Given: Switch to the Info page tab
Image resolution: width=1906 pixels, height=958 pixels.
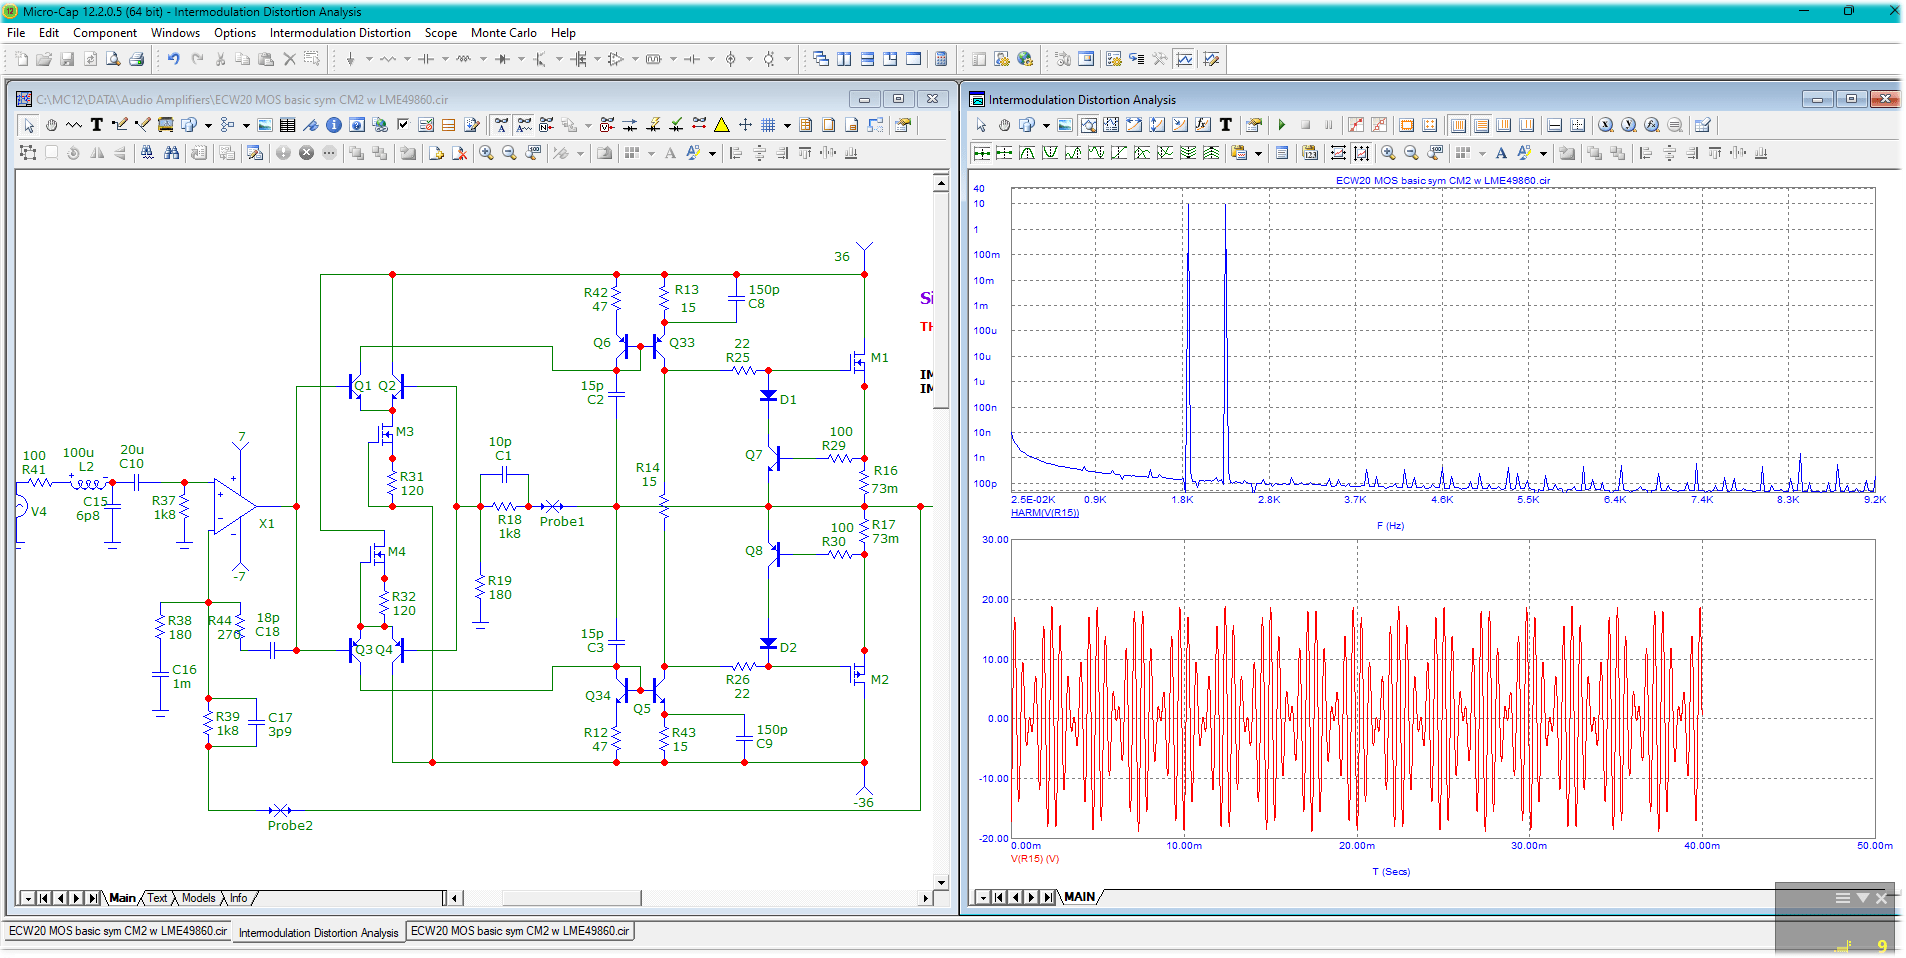Looking at the screenshot, I should 238,898.
